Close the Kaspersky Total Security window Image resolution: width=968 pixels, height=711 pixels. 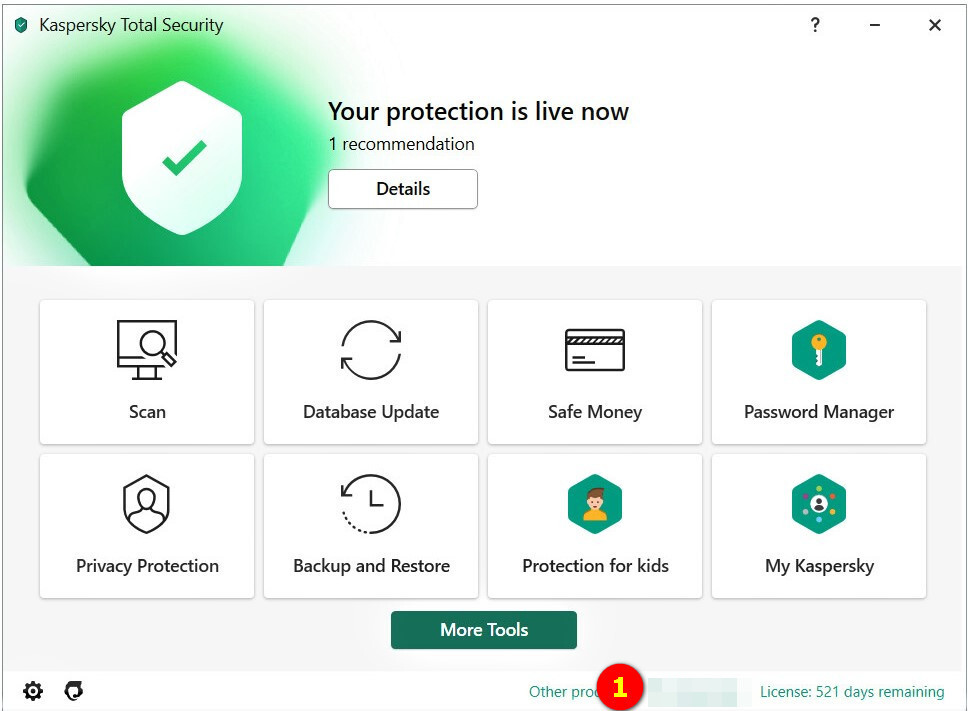point(935,25)
